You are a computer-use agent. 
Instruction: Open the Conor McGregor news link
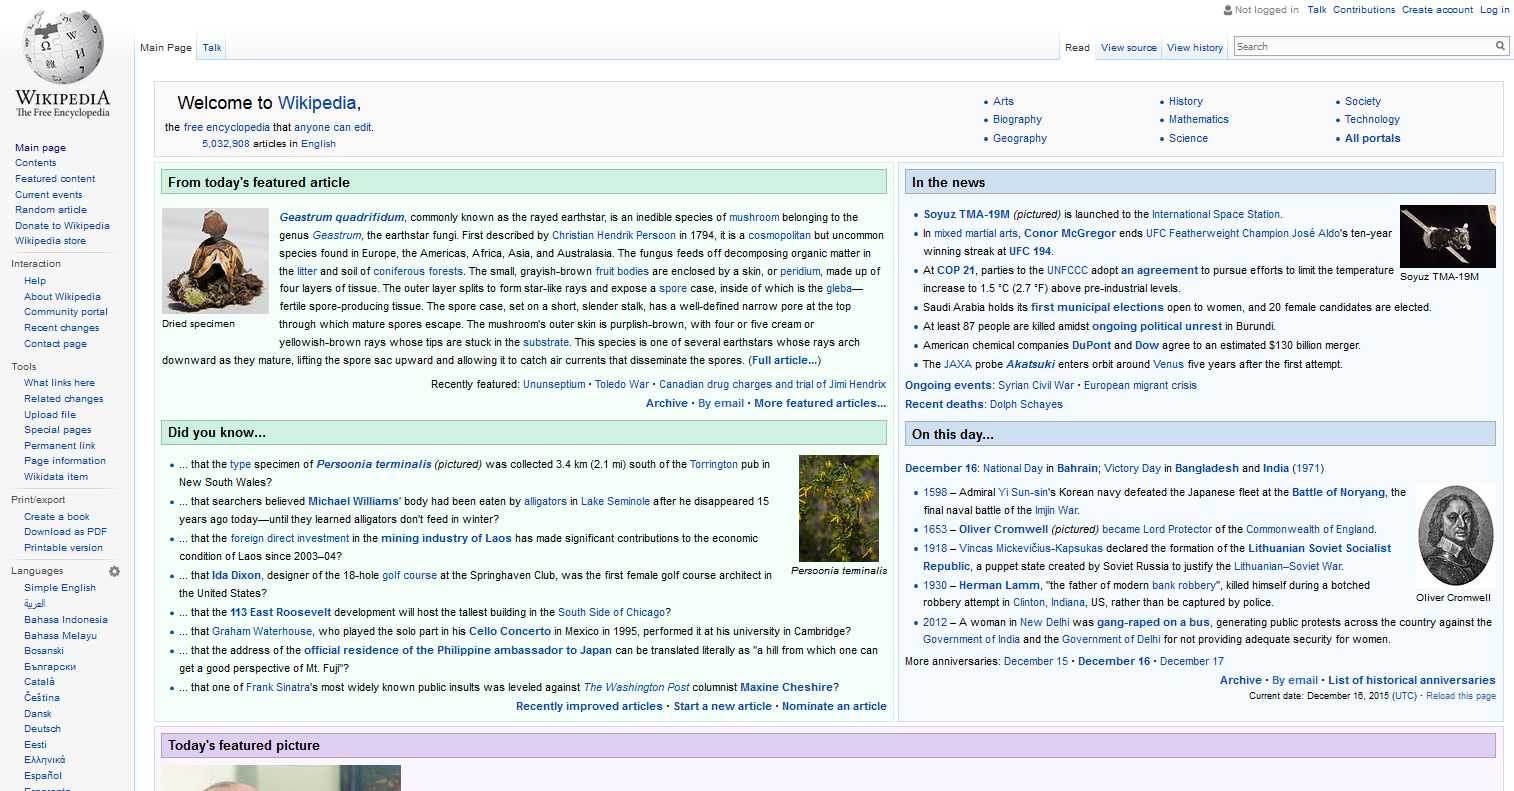pyautogui.click(x=1070, y=233)
